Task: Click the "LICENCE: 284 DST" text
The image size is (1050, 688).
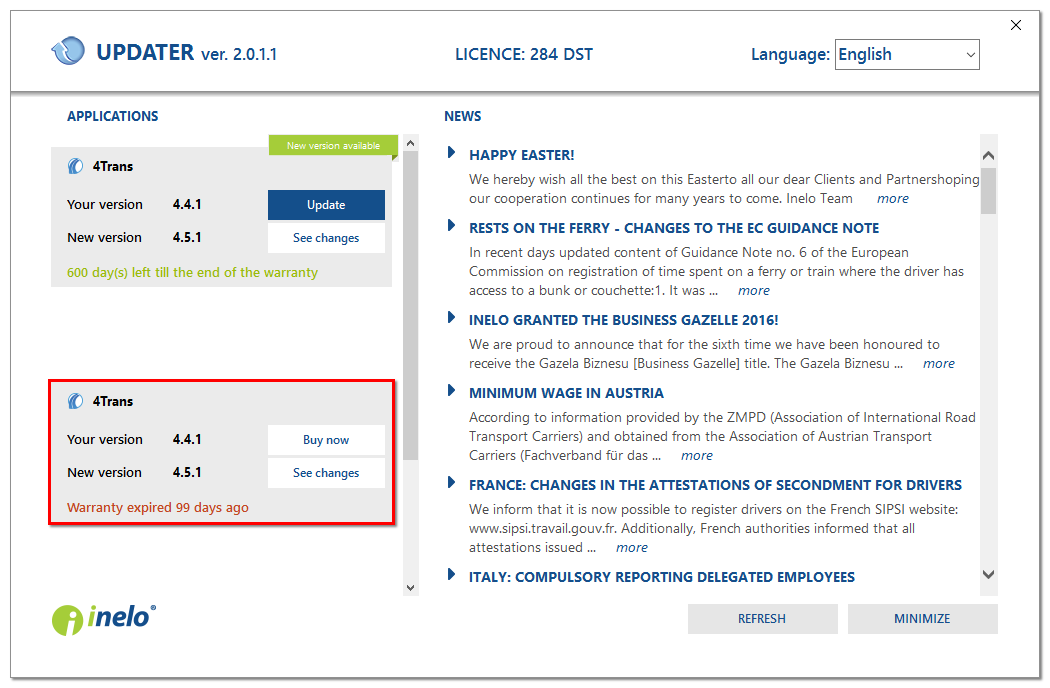Action: pos(524,54)
